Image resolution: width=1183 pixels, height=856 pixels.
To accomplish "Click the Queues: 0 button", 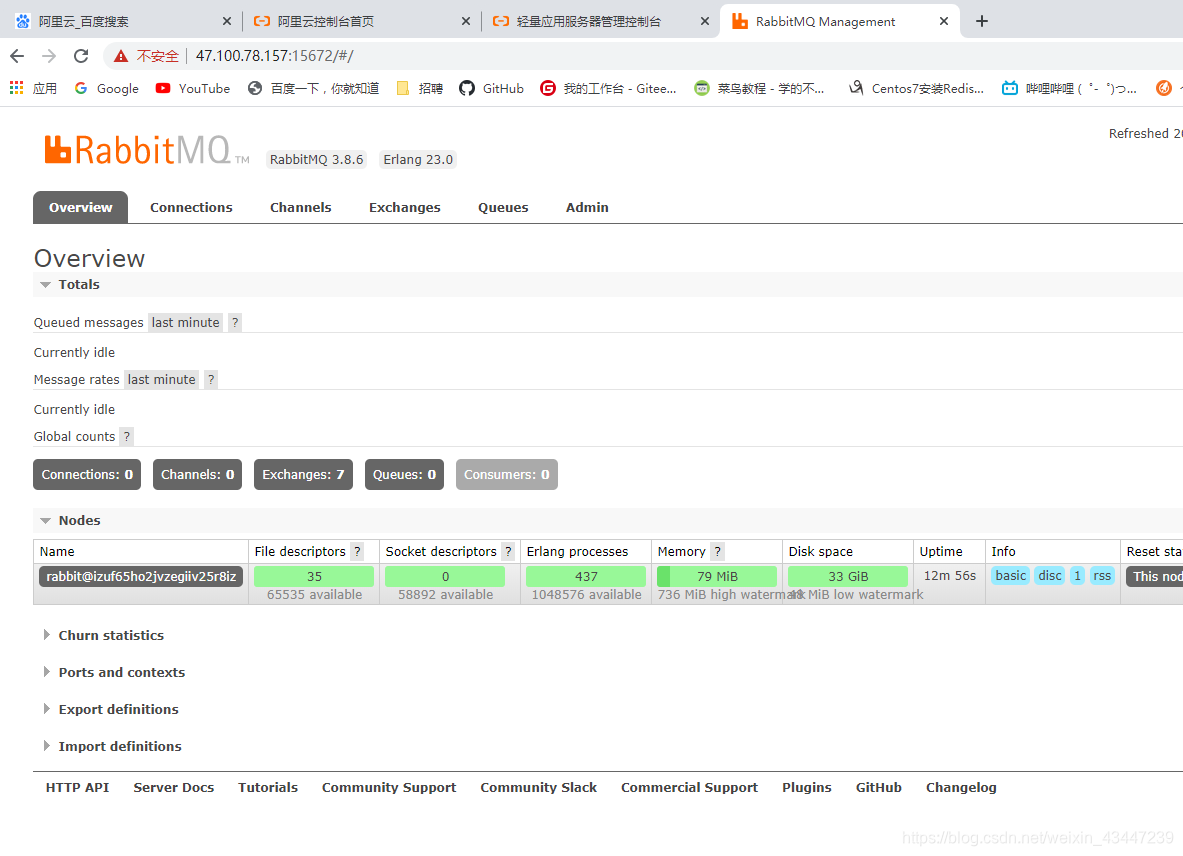I will pyautogui.click(x=404, y=474).
